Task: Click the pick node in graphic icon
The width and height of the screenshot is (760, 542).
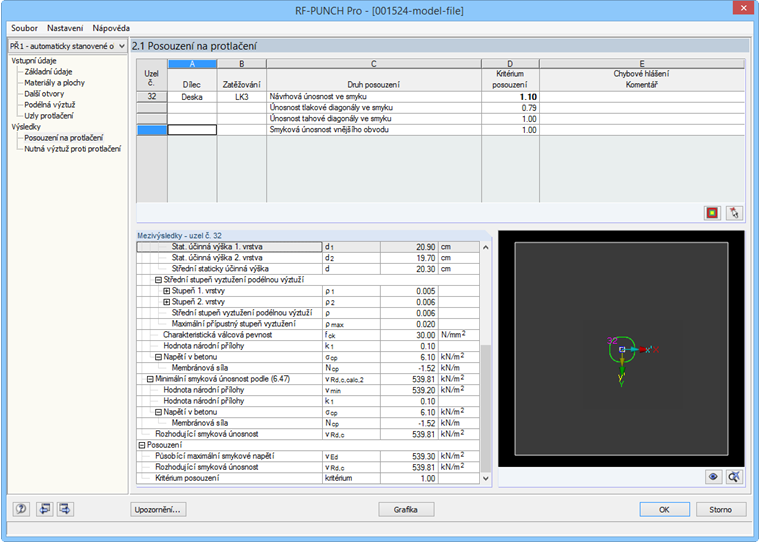Action: (734, 213)
